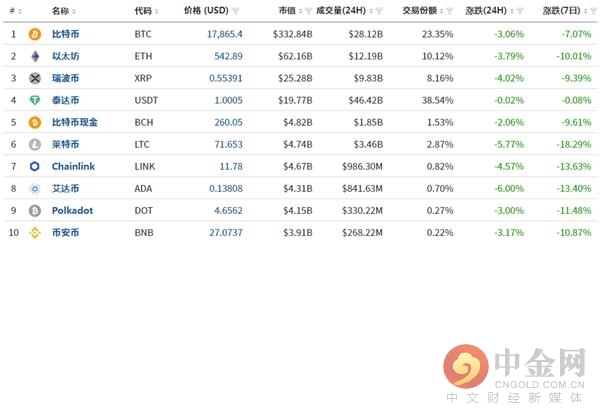600x416 pixels.
Task: Open the 以太坊 coin link
Action: click(65, 56)
